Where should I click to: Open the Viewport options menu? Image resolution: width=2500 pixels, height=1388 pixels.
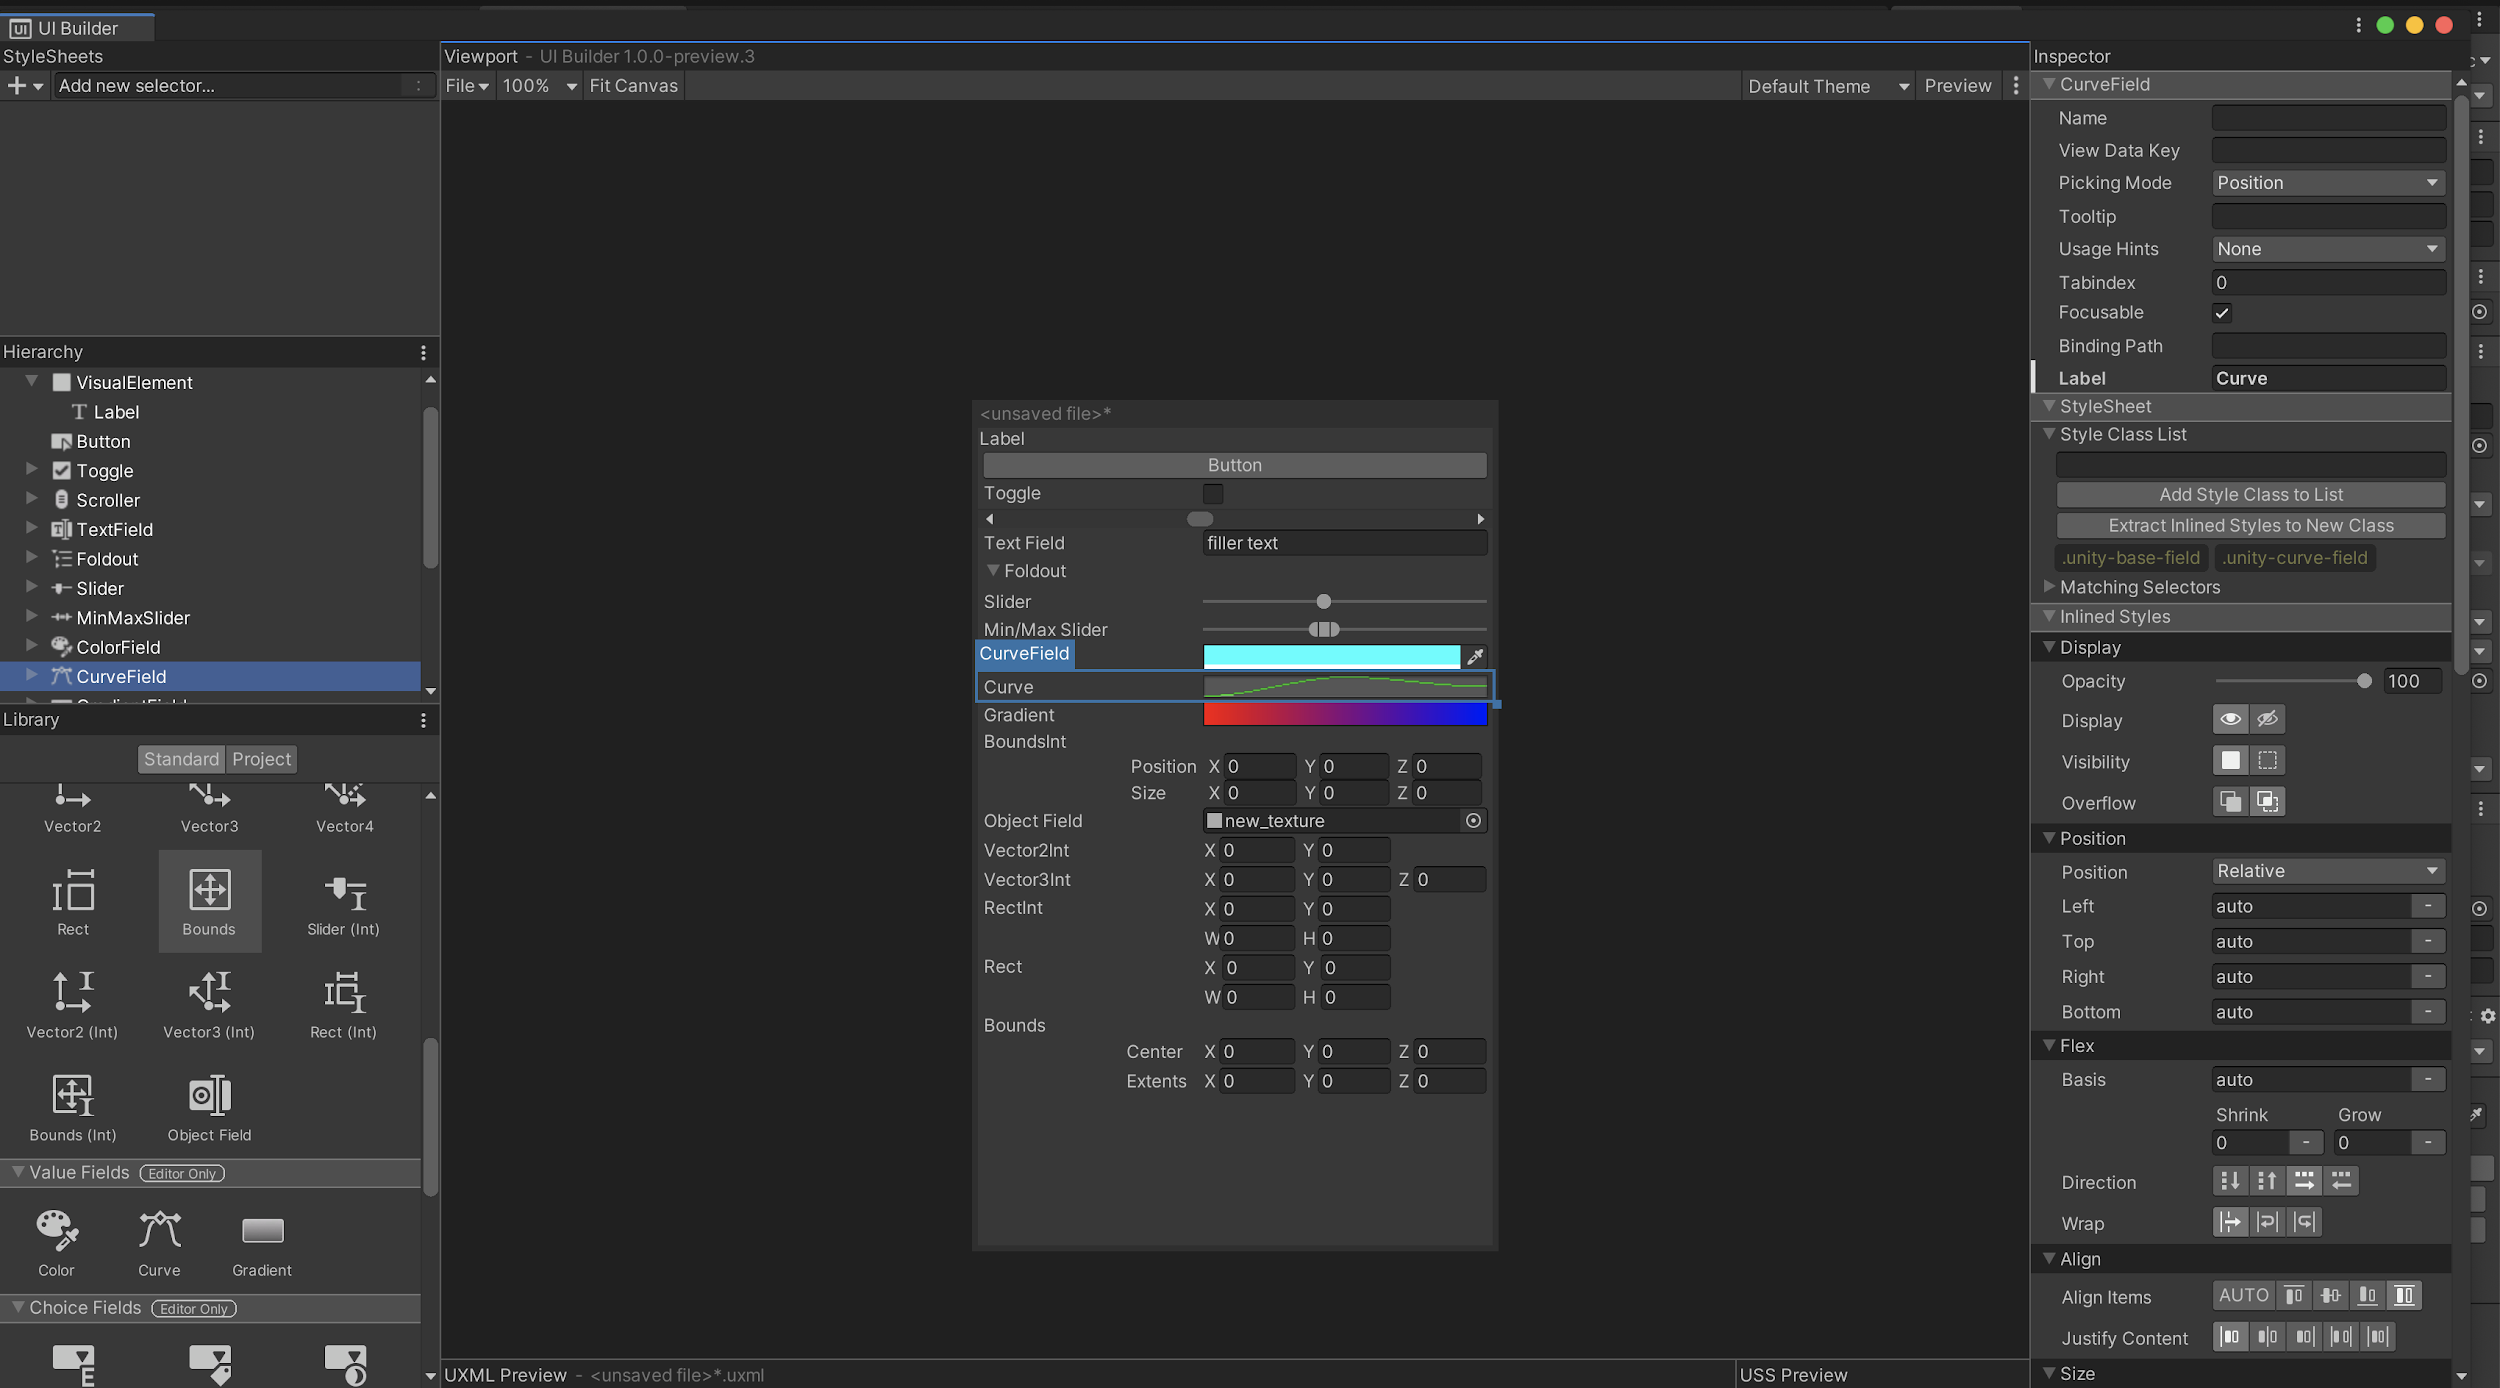coord(2015,86)
